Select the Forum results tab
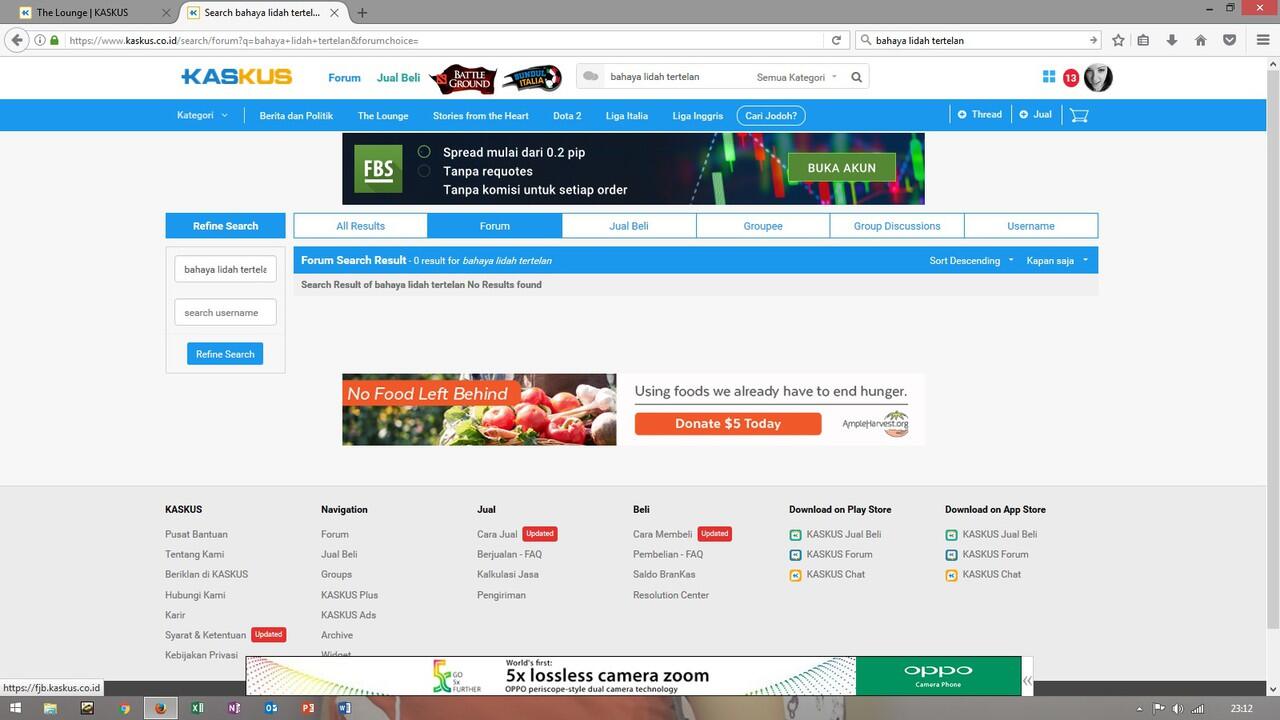Screen dimensions: 1280x720 tap(495, 226)
